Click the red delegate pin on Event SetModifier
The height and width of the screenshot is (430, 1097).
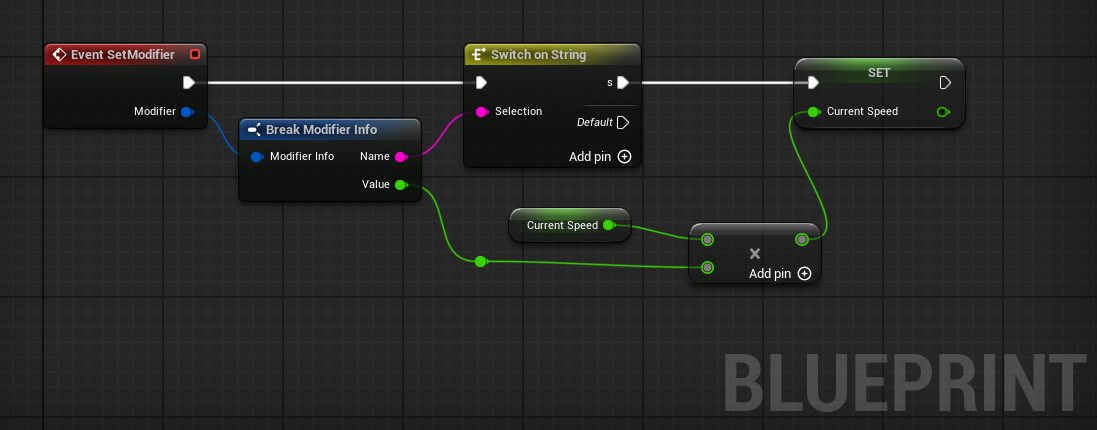195,54
